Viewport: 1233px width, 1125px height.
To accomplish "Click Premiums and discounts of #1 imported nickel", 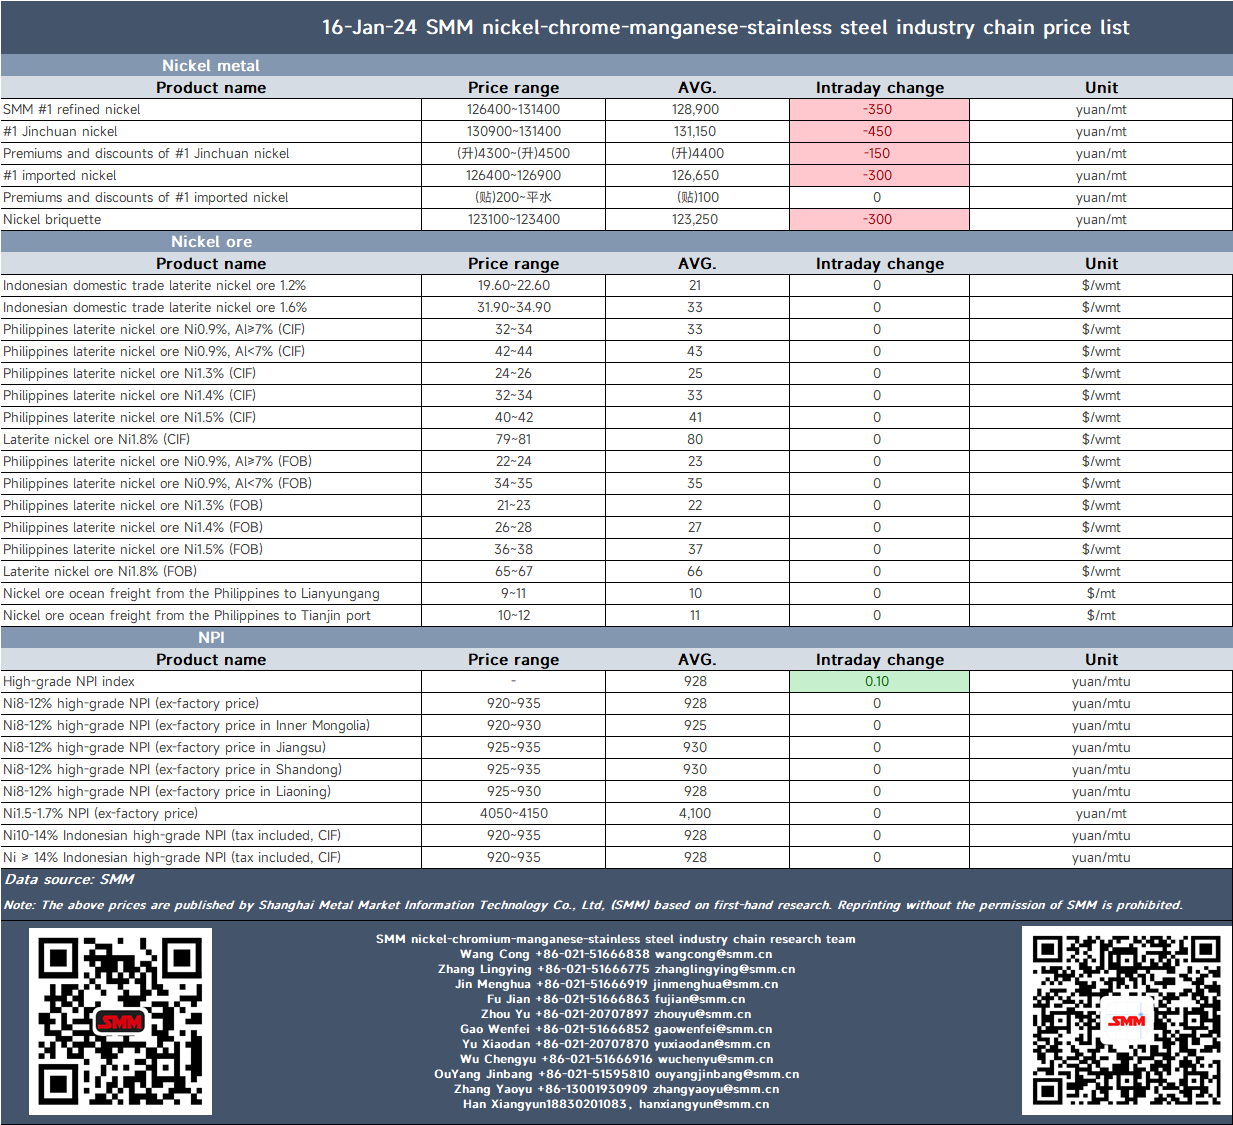I will (x=146, y=197).
